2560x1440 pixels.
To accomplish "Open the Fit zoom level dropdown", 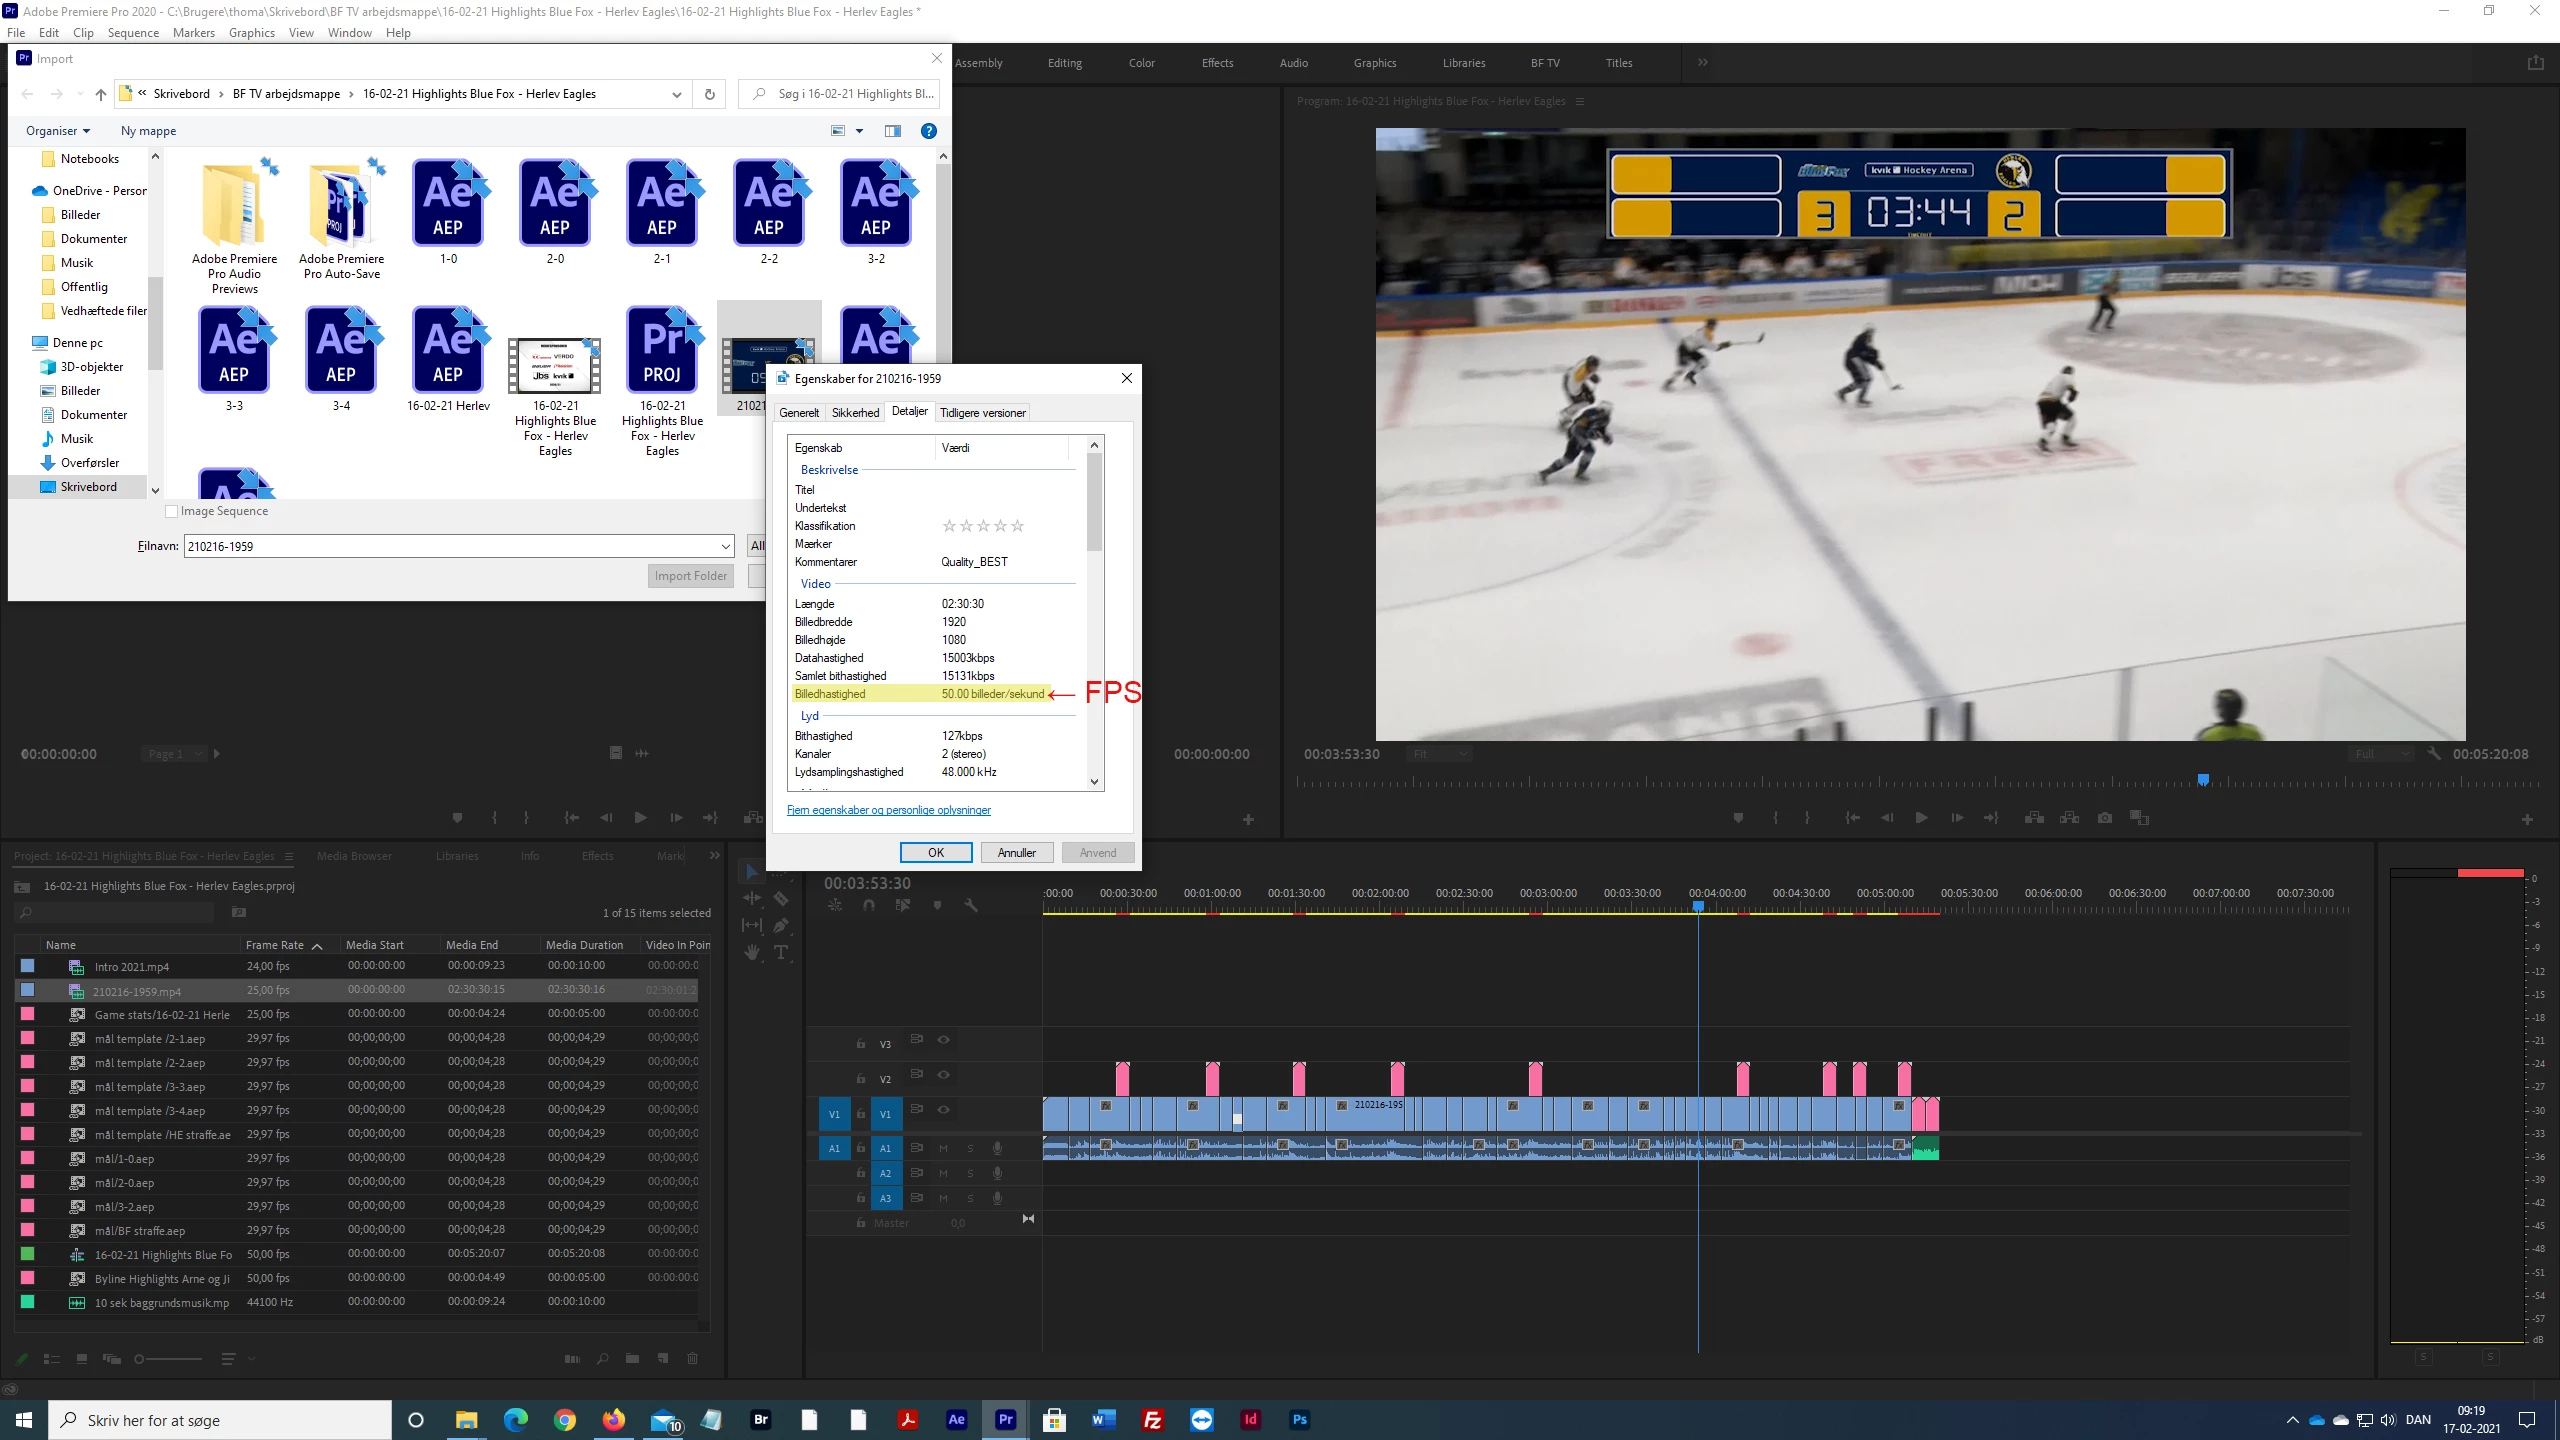I will (x=1440, y=754).
